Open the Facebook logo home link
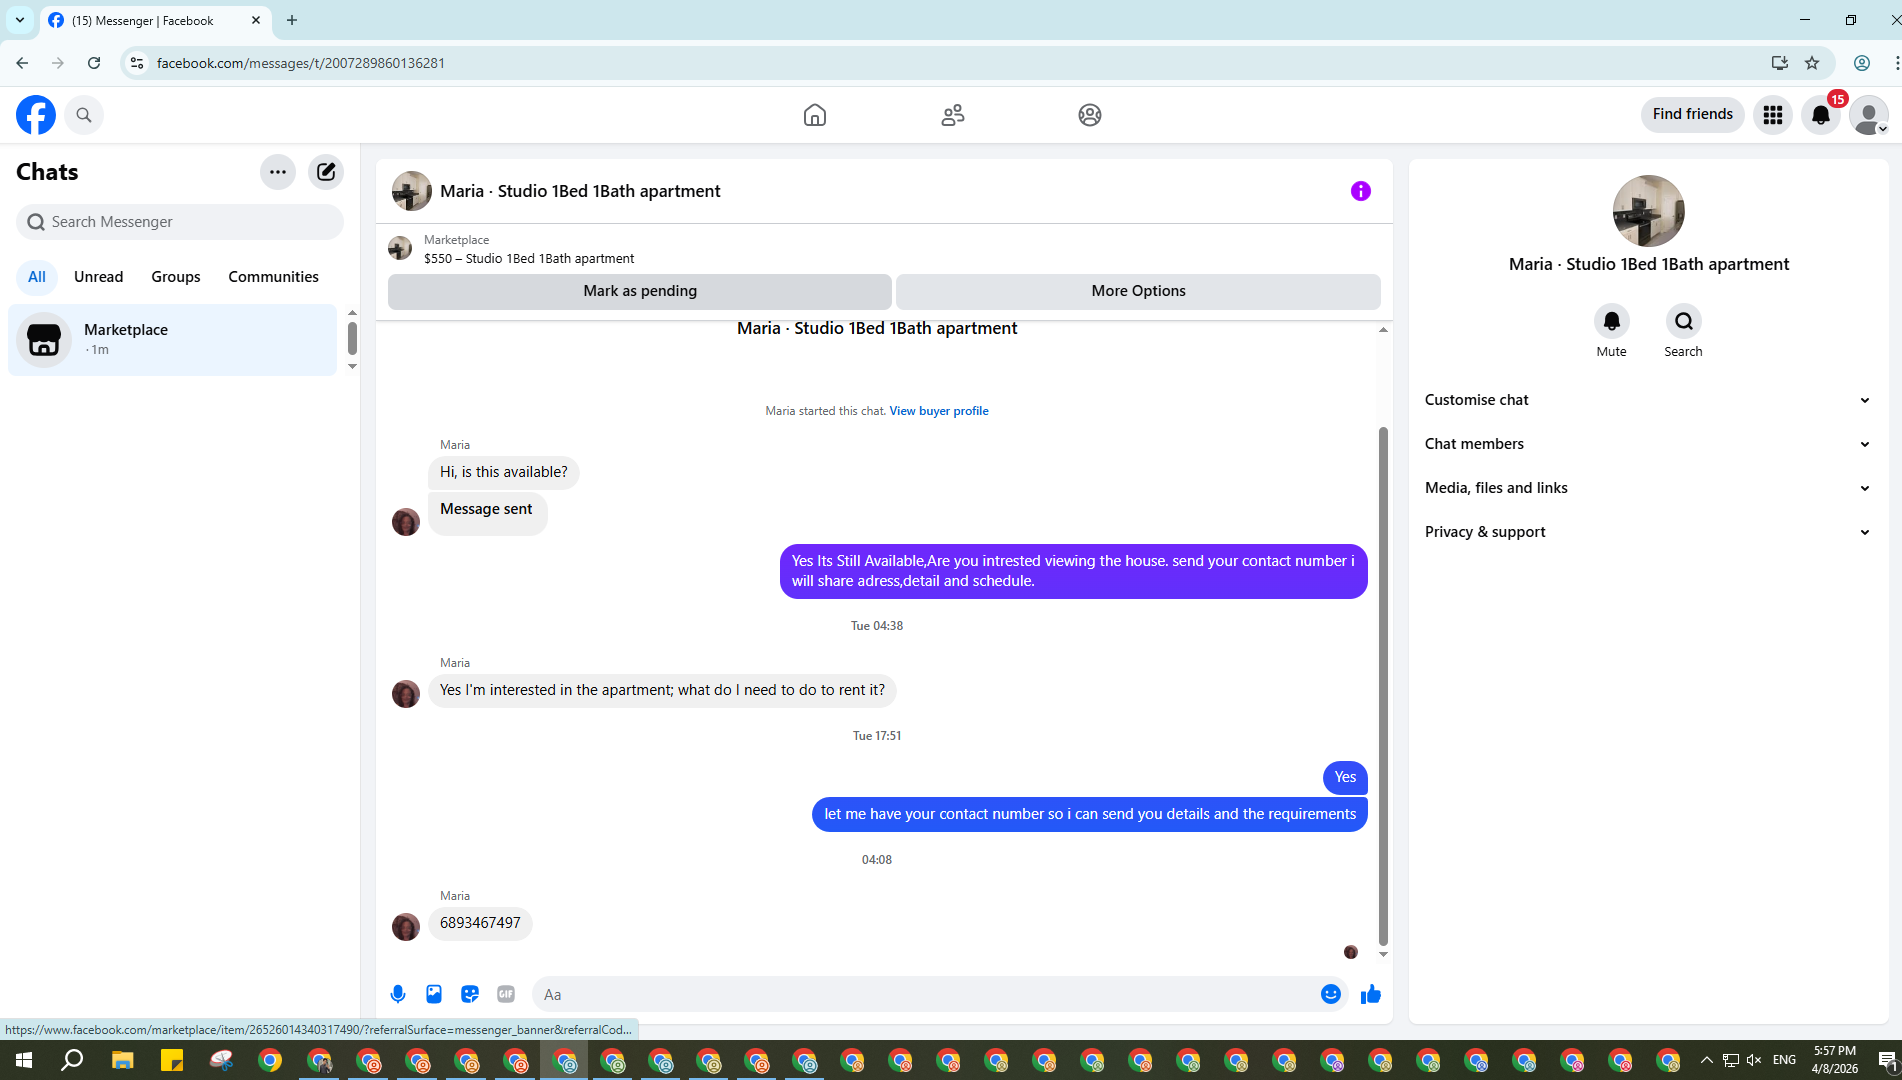Viewport: 1902px width, 1080px height. click(36, 115)
